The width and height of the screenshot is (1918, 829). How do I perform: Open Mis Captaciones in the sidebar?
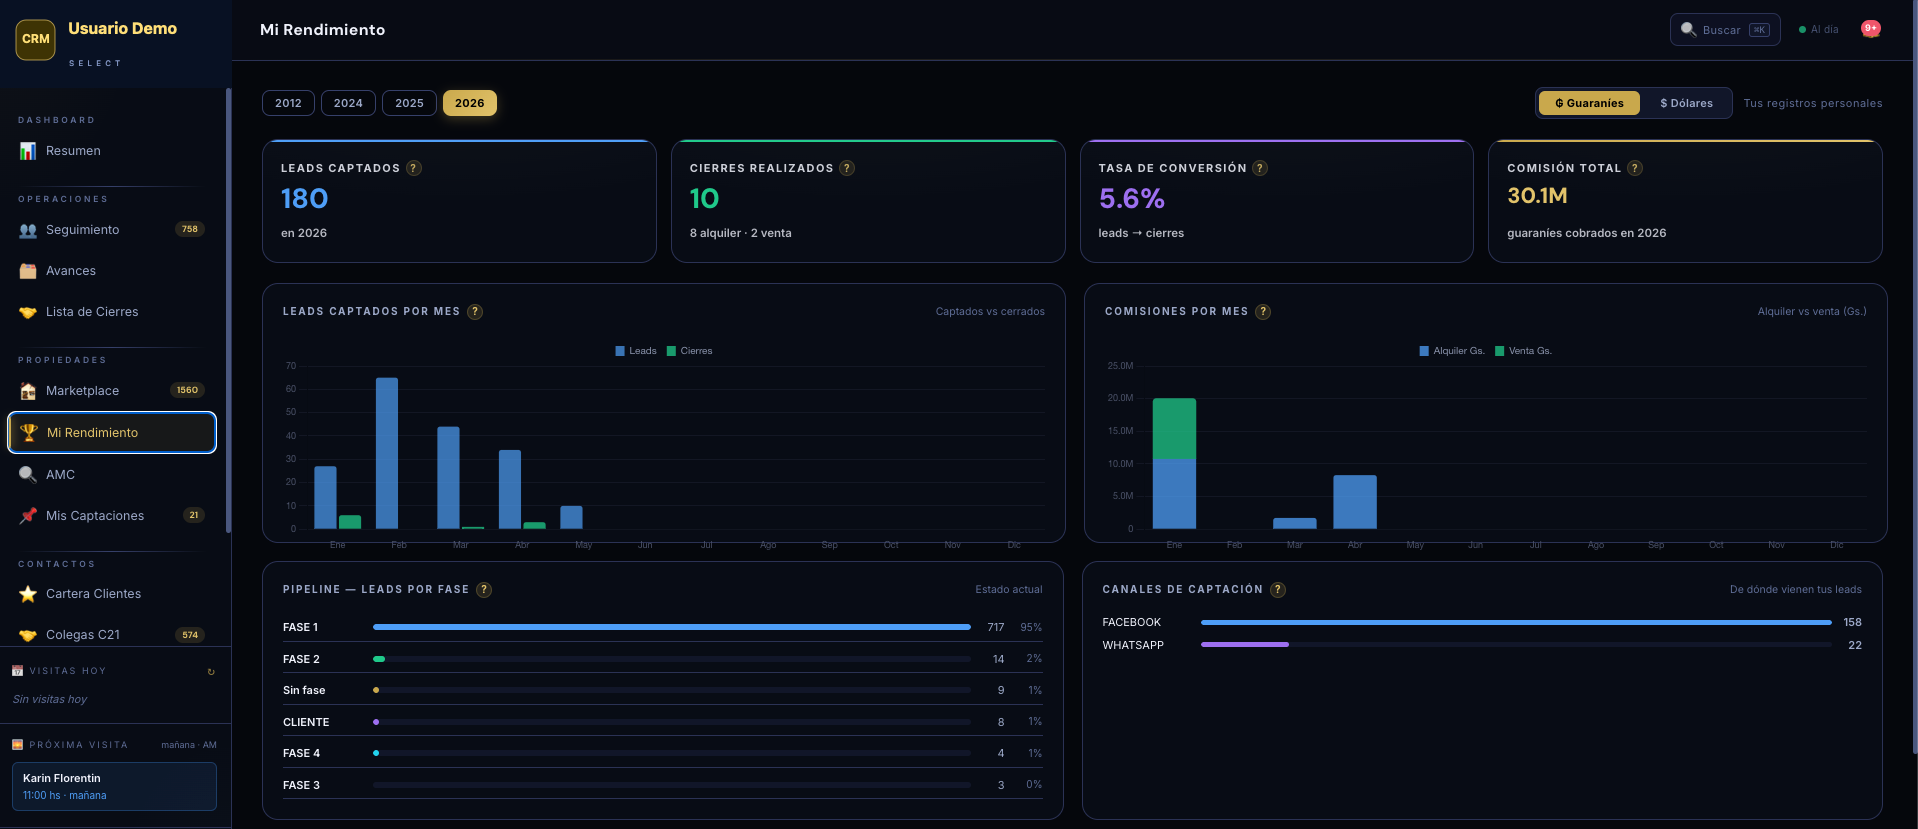click(112, 516)
